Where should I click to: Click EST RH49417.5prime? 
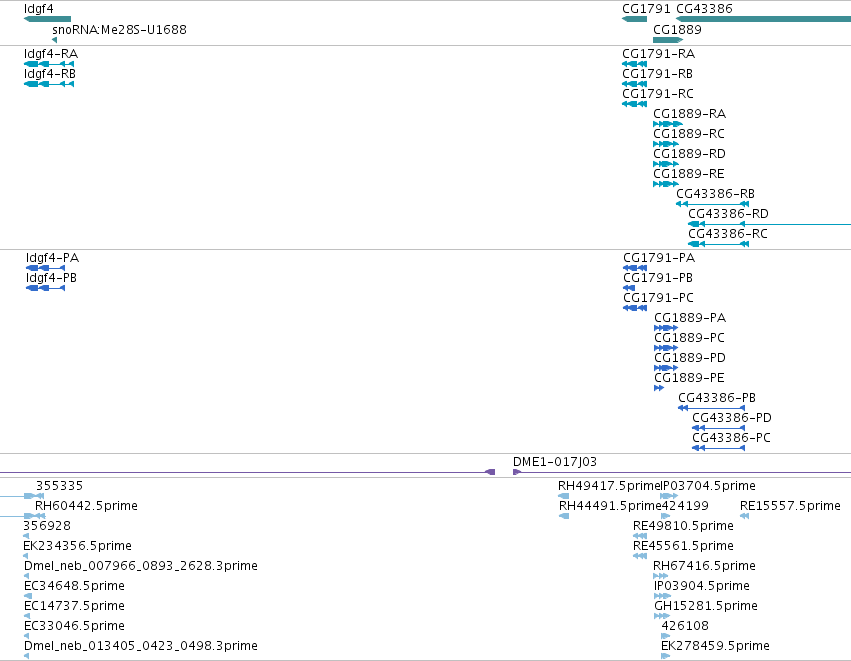pos(609,486)
